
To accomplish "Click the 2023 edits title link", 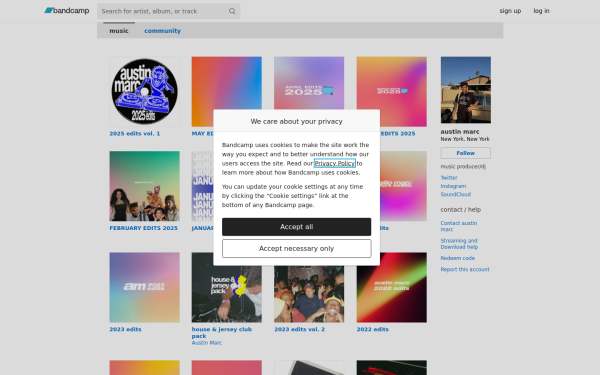I will point(126,329).
